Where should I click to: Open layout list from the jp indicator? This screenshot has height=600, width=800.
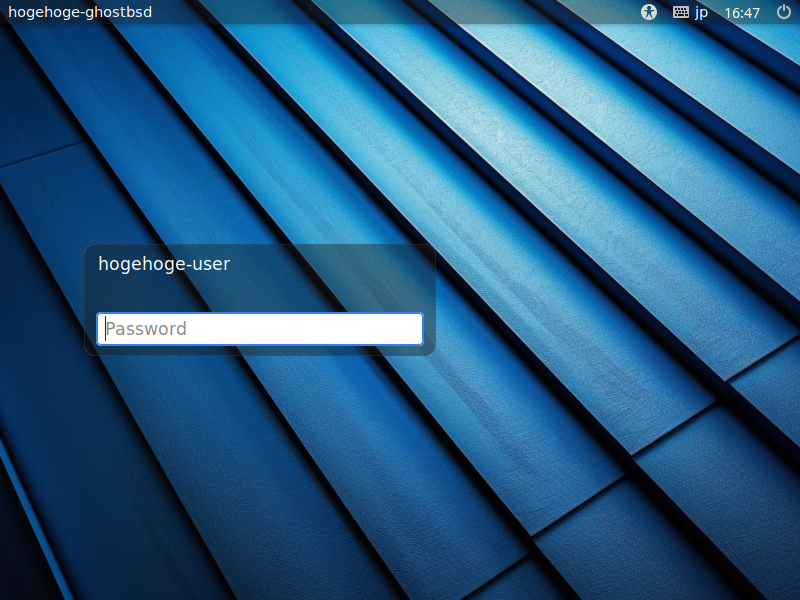click(700, 13)
